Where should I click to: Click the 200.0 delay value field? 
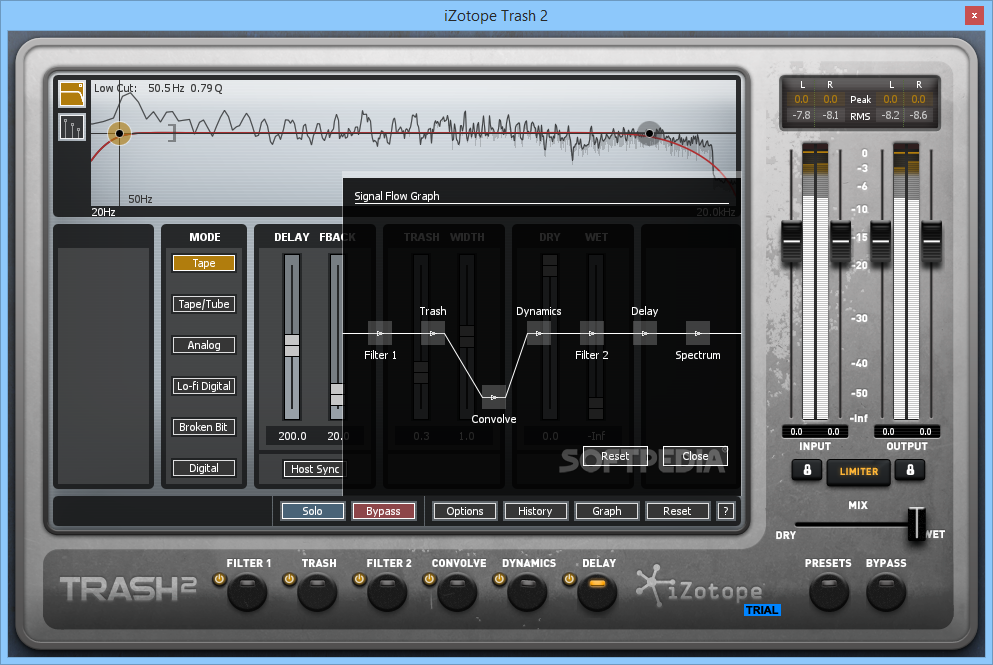coord(292,436)
